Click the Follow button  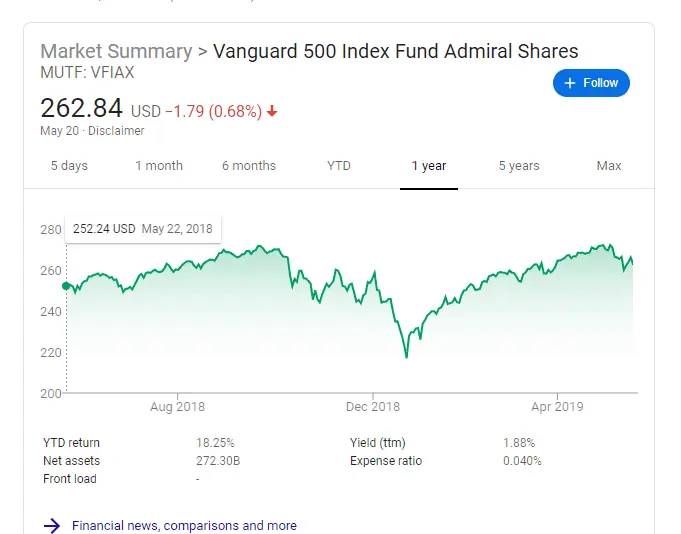591,83
